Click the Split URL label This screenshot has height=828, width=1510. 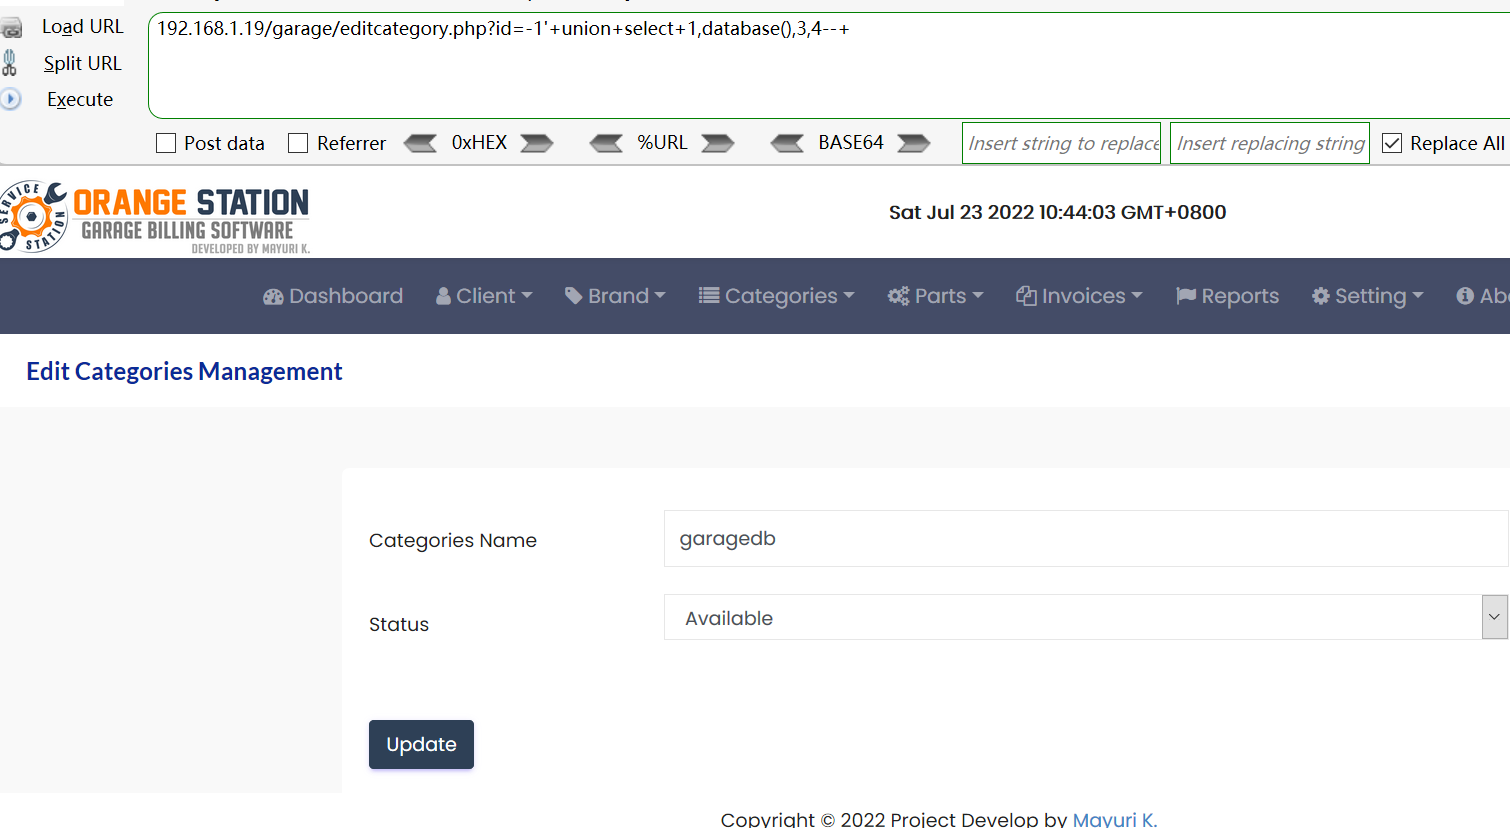82,63
